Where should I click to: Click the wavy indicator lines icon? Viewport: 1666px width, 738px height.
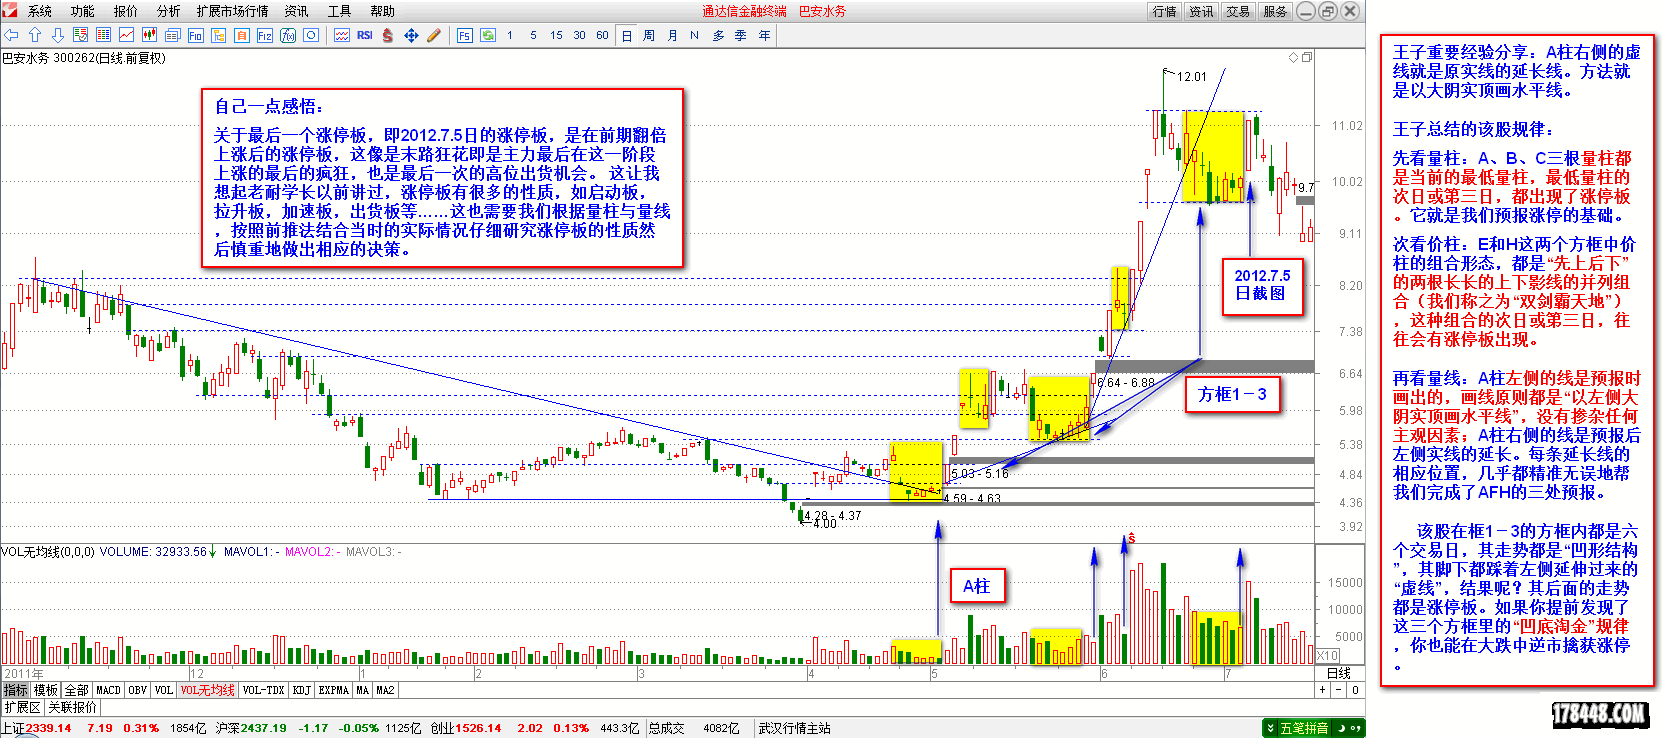[342, 35]
